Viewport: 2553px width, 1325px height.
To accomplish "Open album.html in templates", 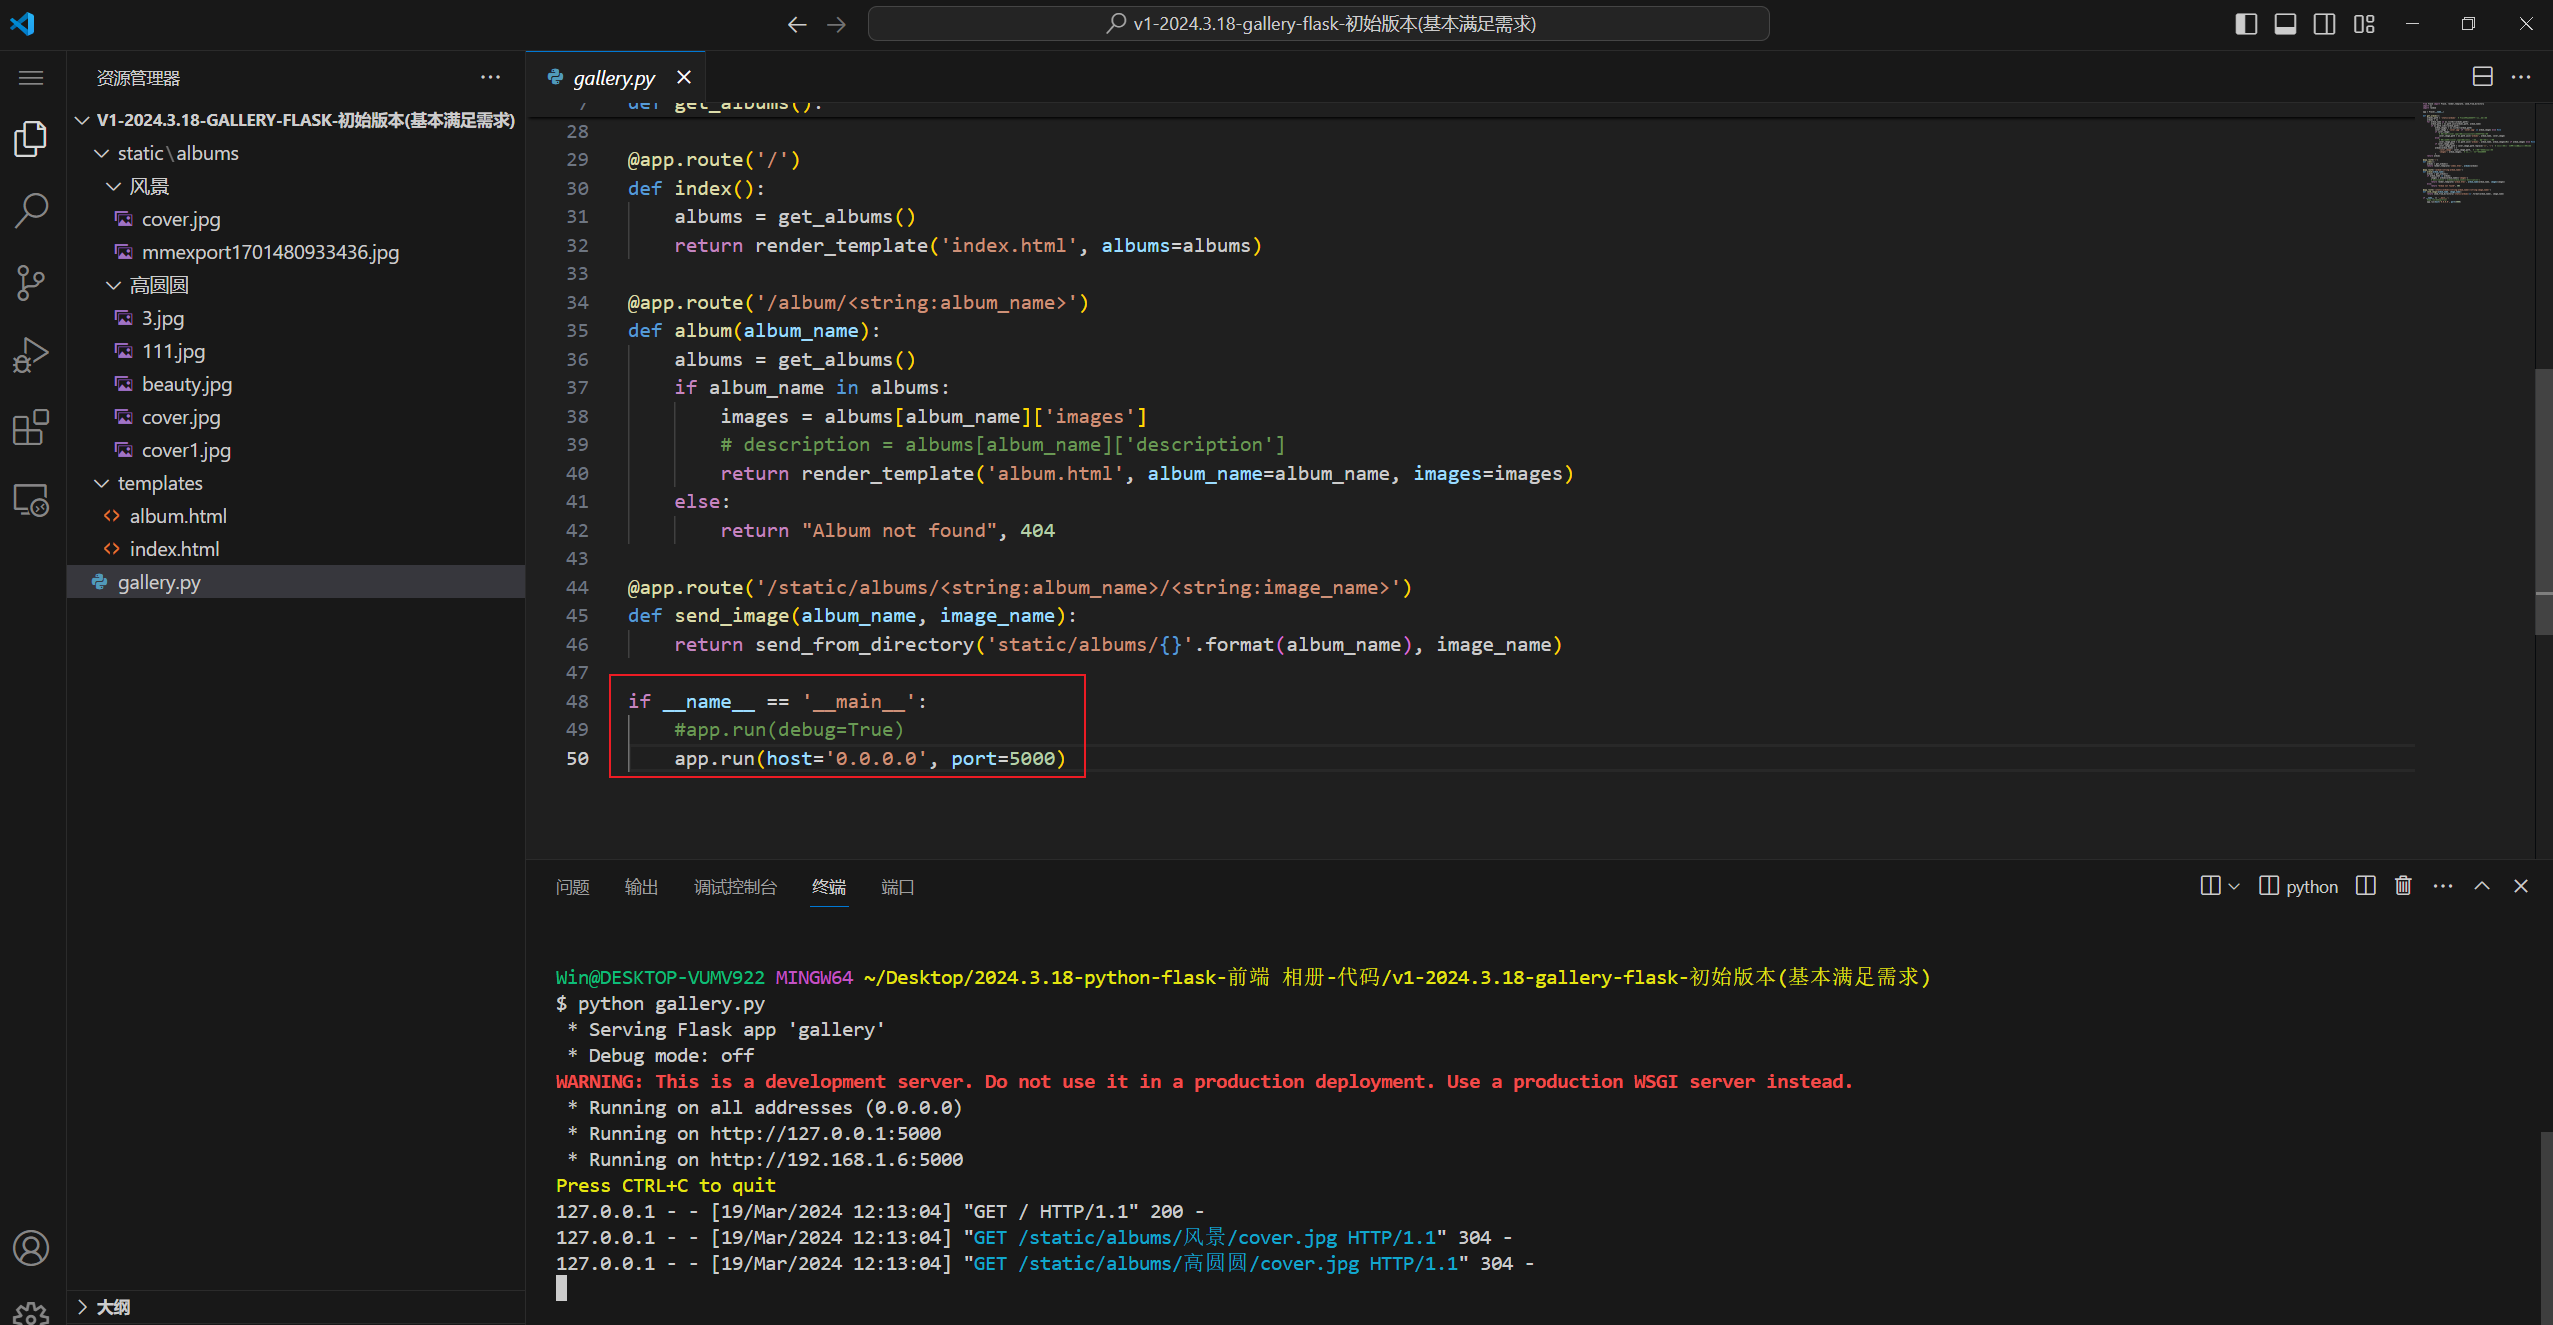I will [296, 516].
